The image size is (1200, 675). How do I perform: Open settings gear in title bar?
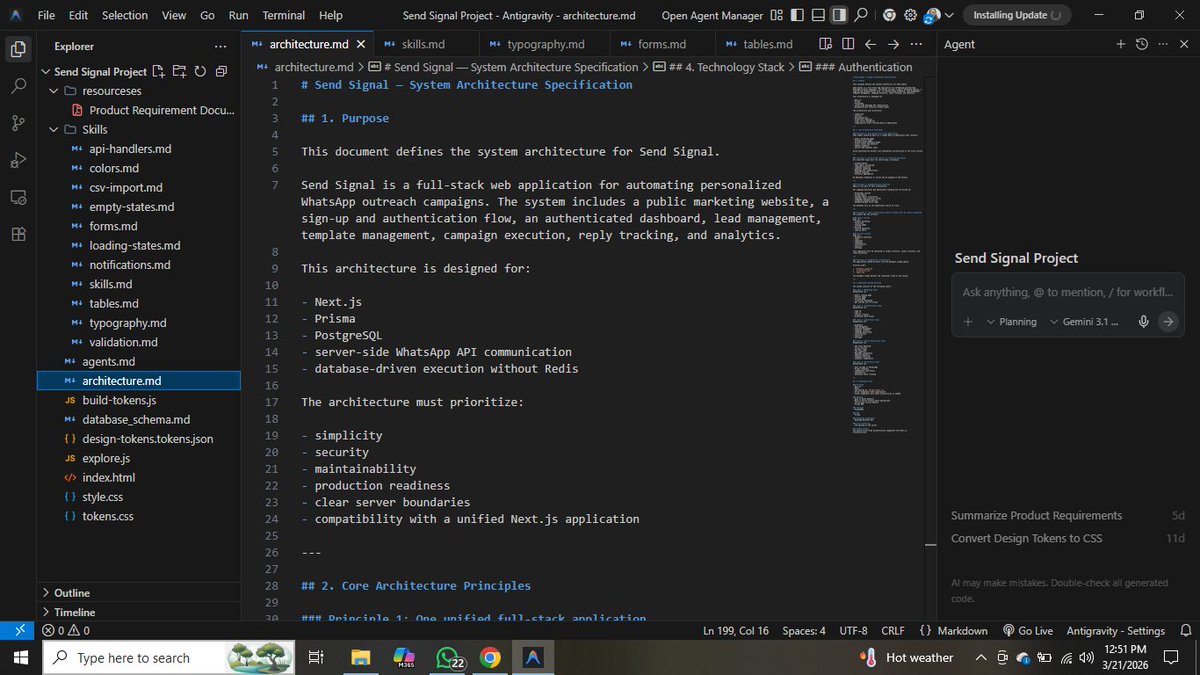coord(910,15)
